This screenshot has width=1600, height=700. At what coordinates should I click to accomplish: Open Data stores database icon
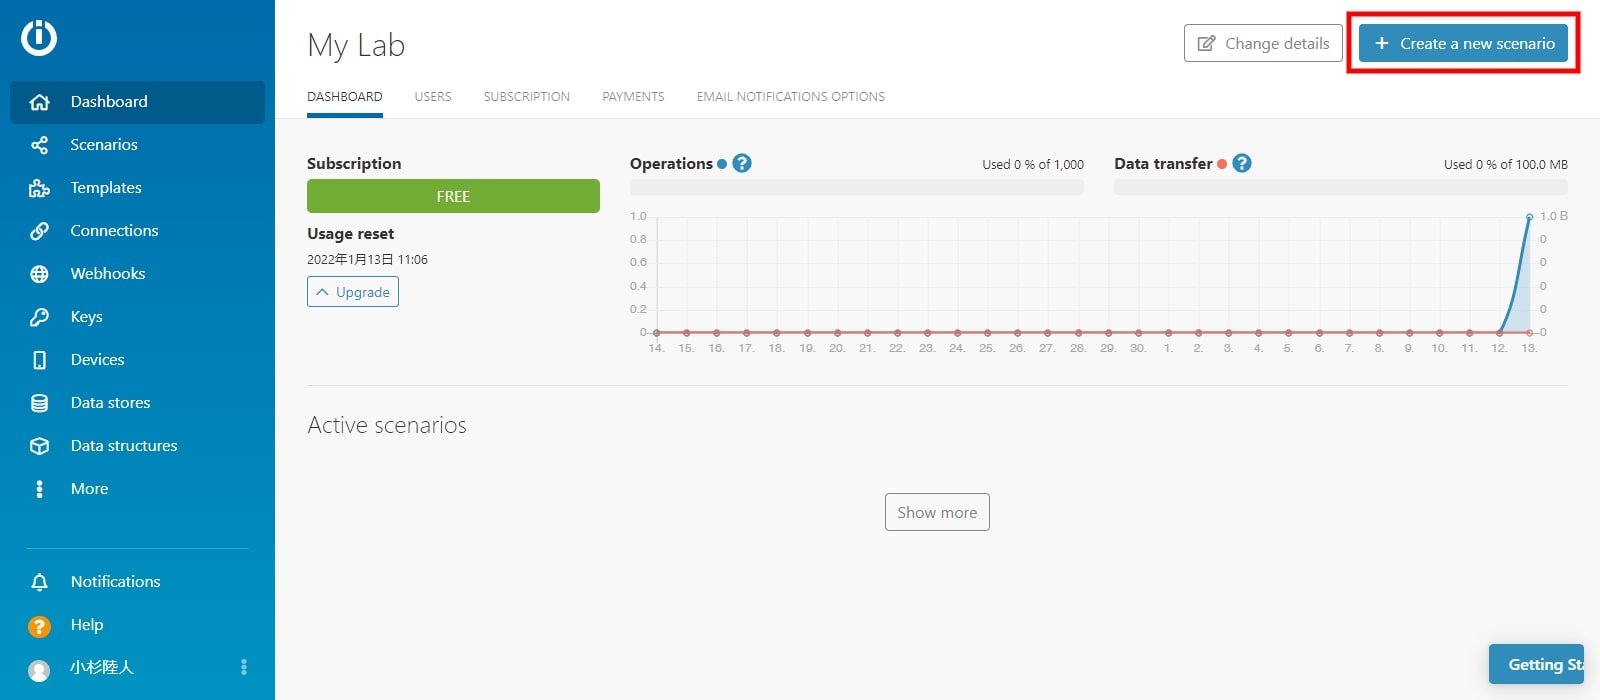[x=39, y=403]
